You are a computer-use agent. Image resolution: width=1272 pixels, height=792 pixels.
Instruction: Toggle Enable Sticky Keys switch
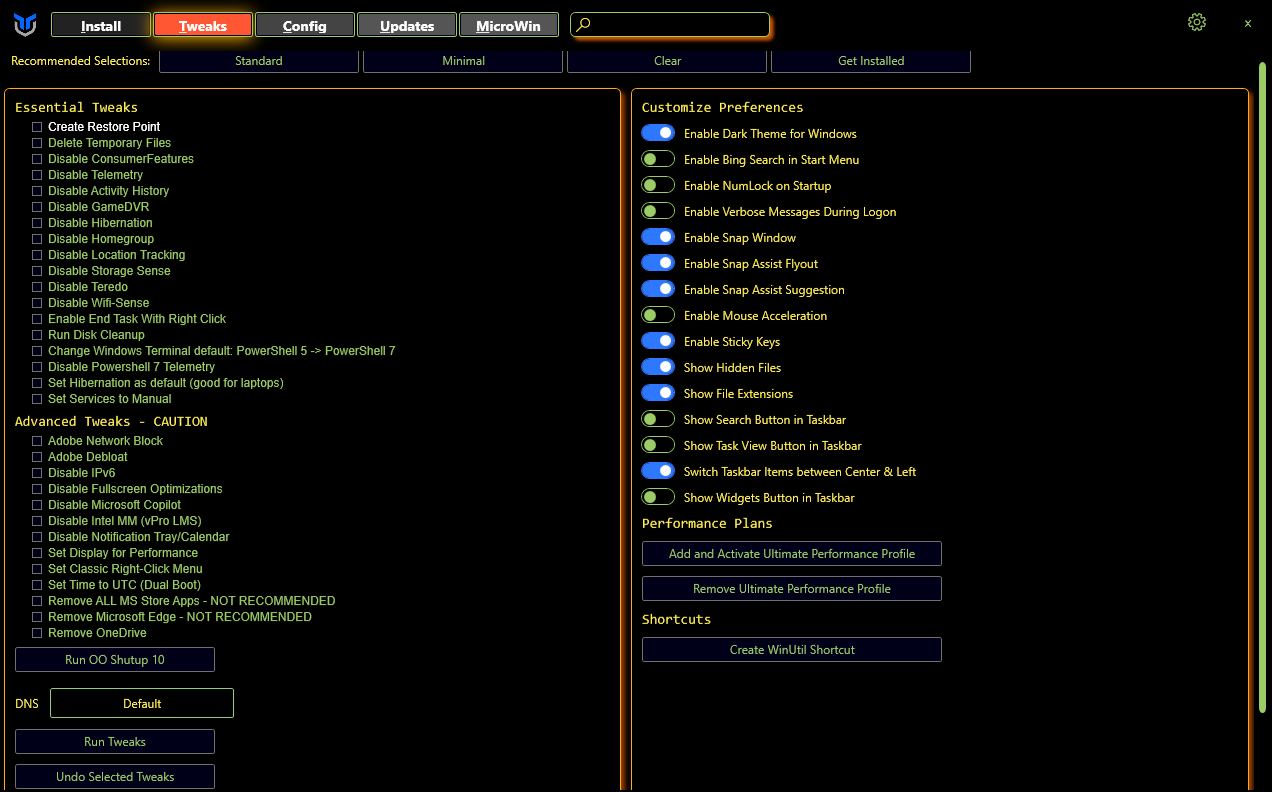pos(658,341)
